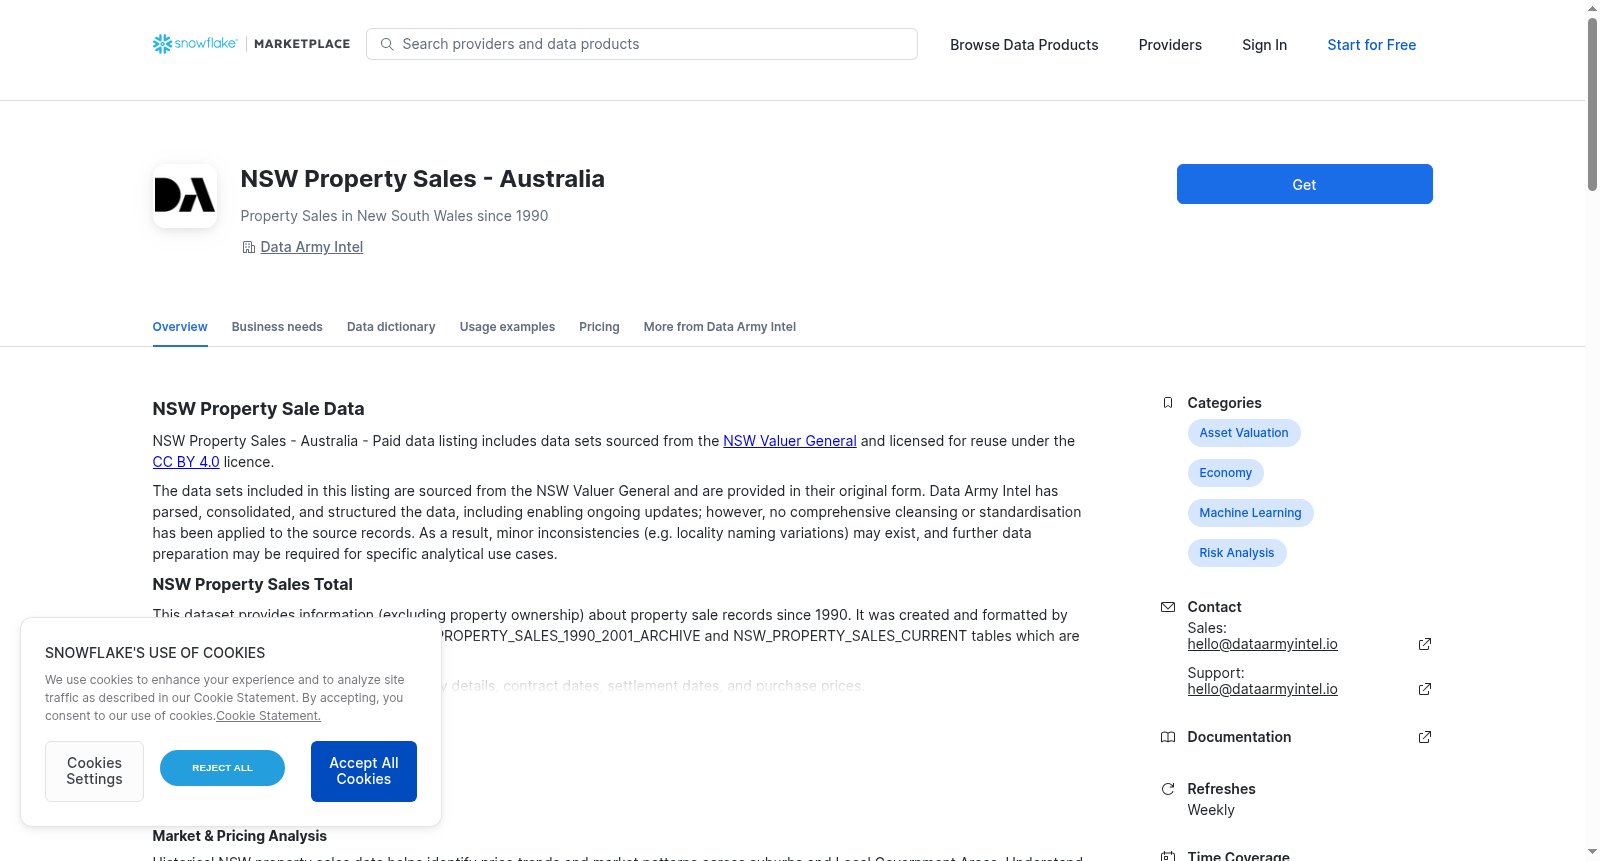Open the Documentation external link icon
This screenshot has height=861, width=1600.
1425,737
